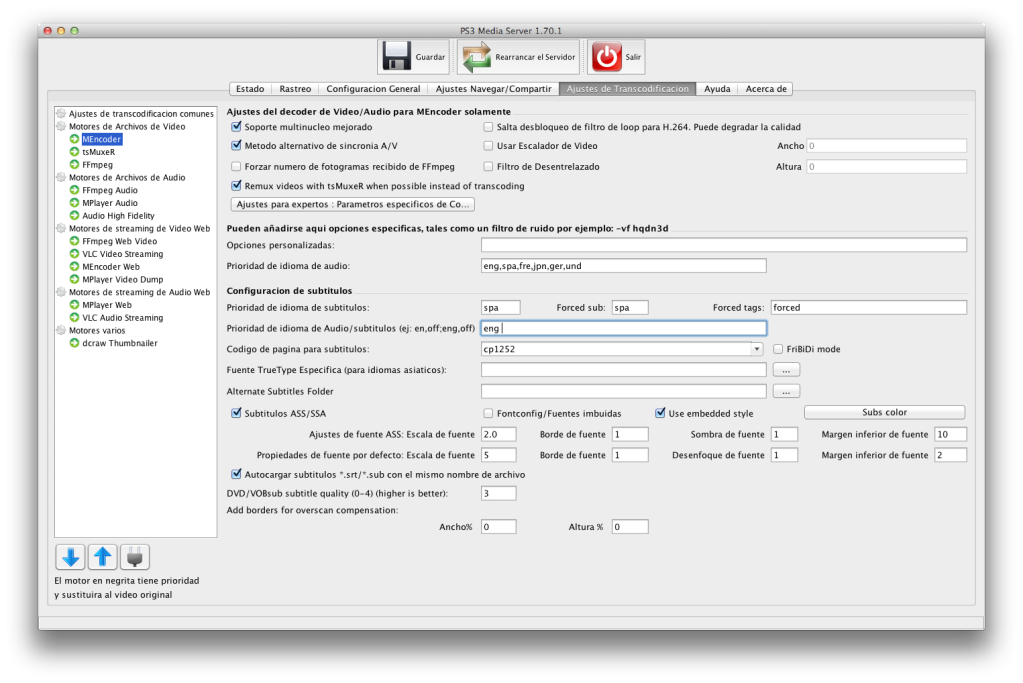This screenshot has width=1023, height=683.
Task: Click green status icon beside FFmpeg video engine
Action: pos(74,164)
